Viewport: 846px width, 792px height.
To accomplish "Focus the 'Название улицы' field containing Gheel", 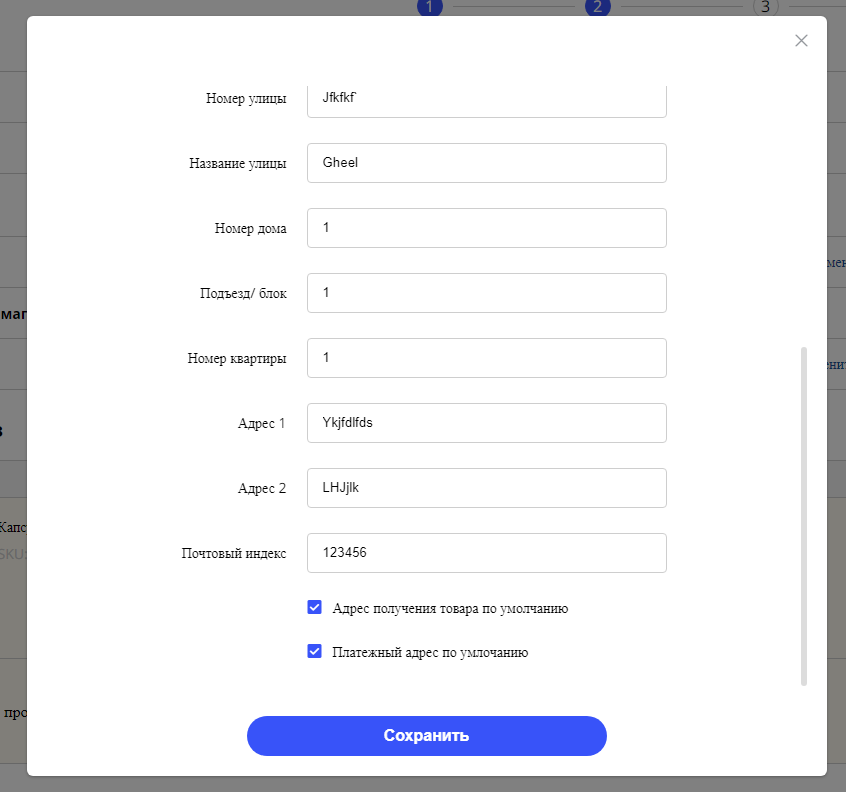I will click(486, 163).
